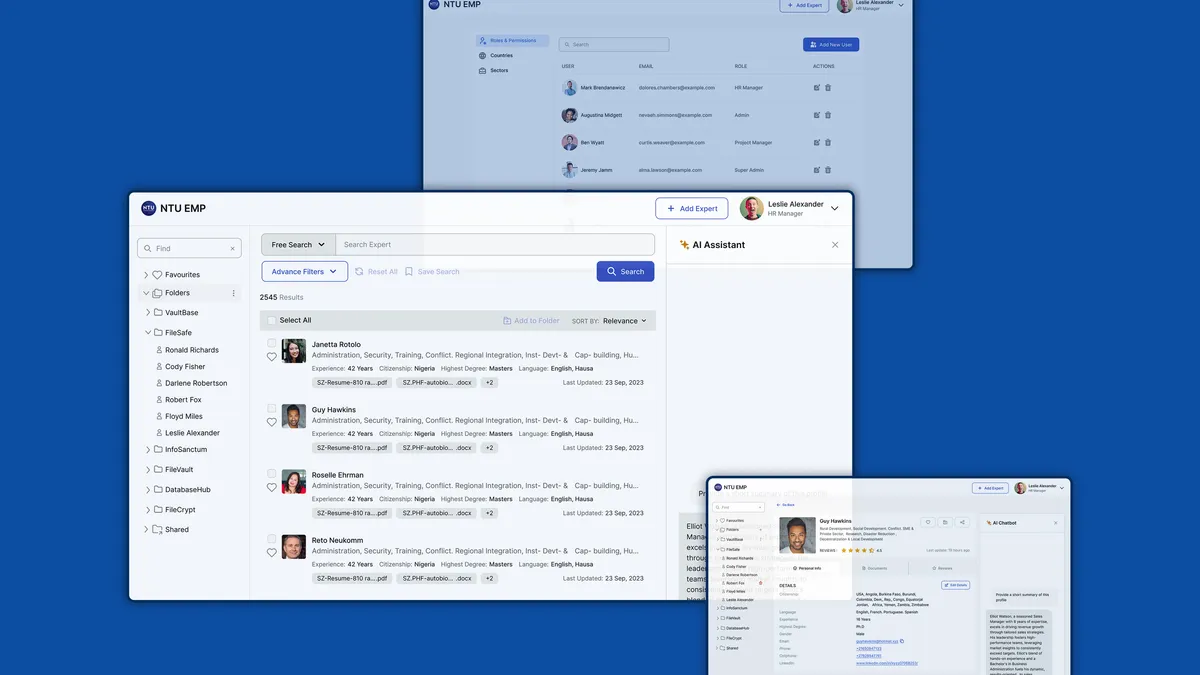The height and width of the screenshot is (675, 1200).
Task: Click the blue Search button
Action: 626,271
